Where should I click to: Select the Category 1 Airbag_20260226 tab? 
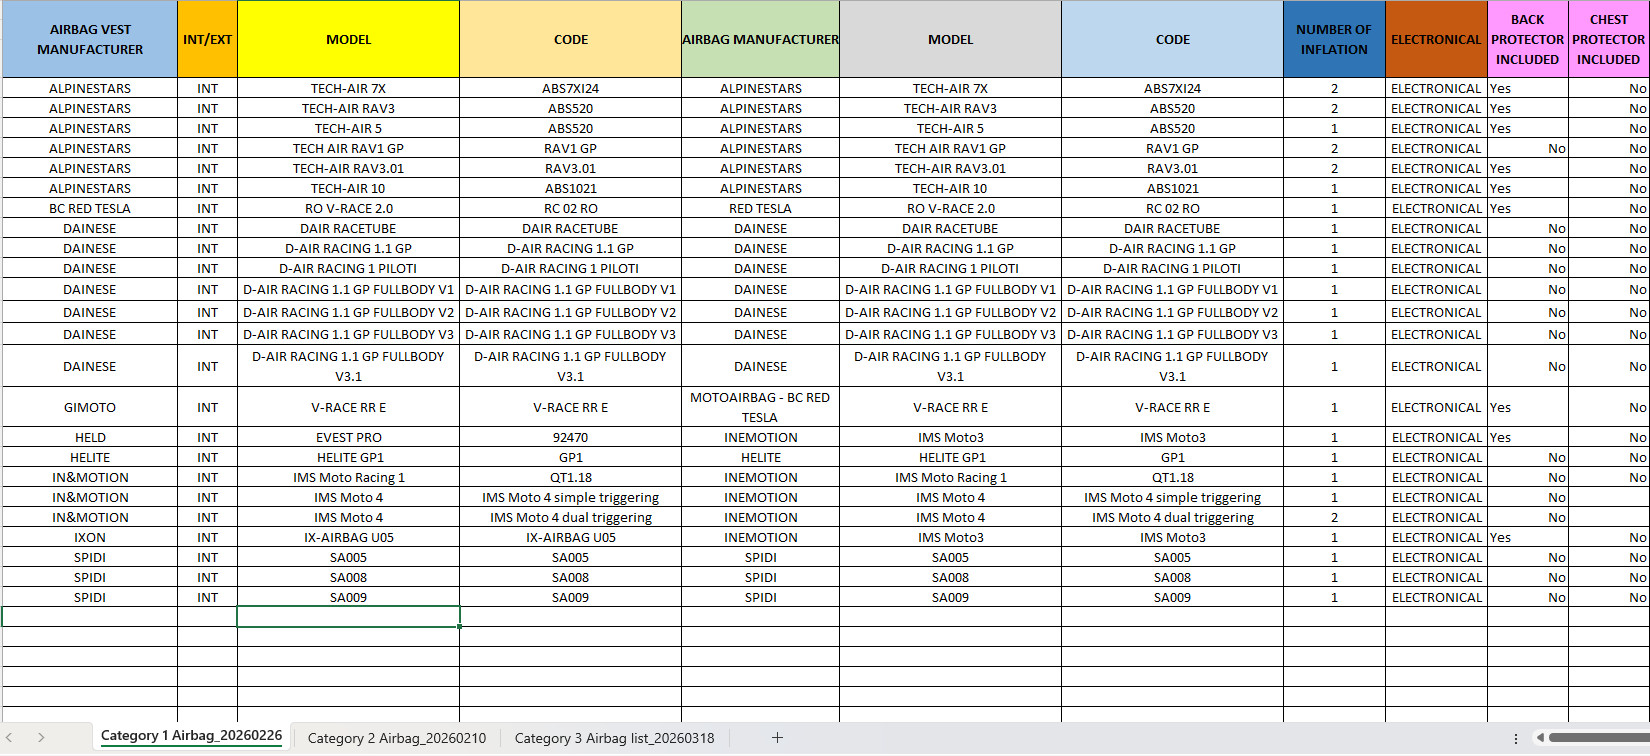[x=191, y=736]
